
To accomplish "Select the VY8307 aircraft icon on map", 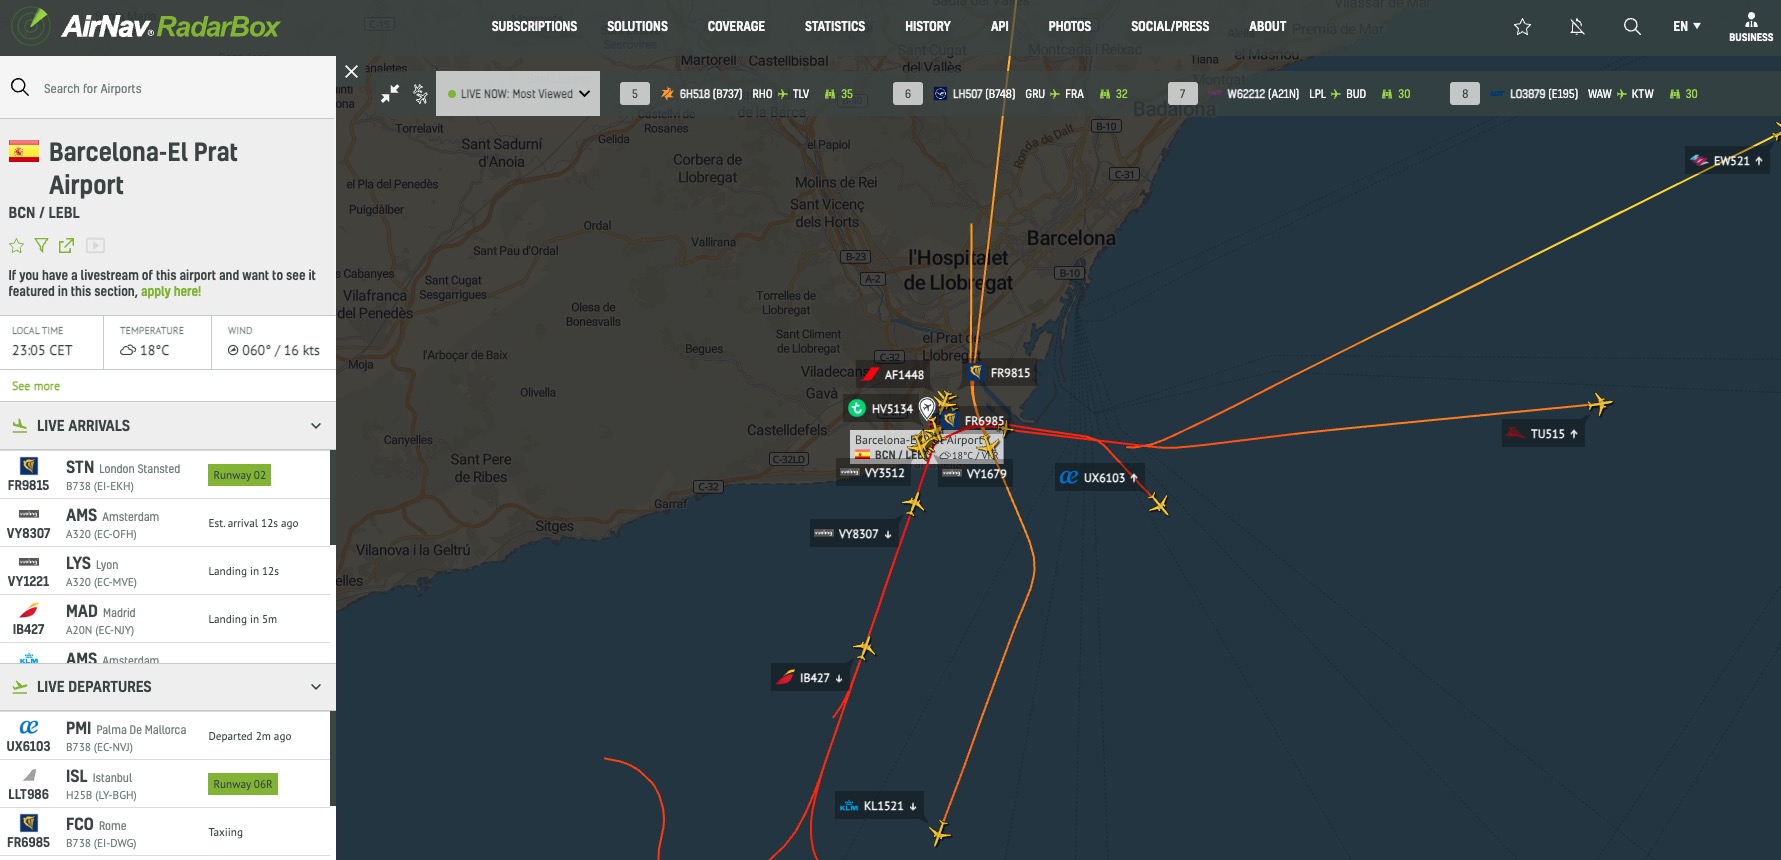I will 913,504.
